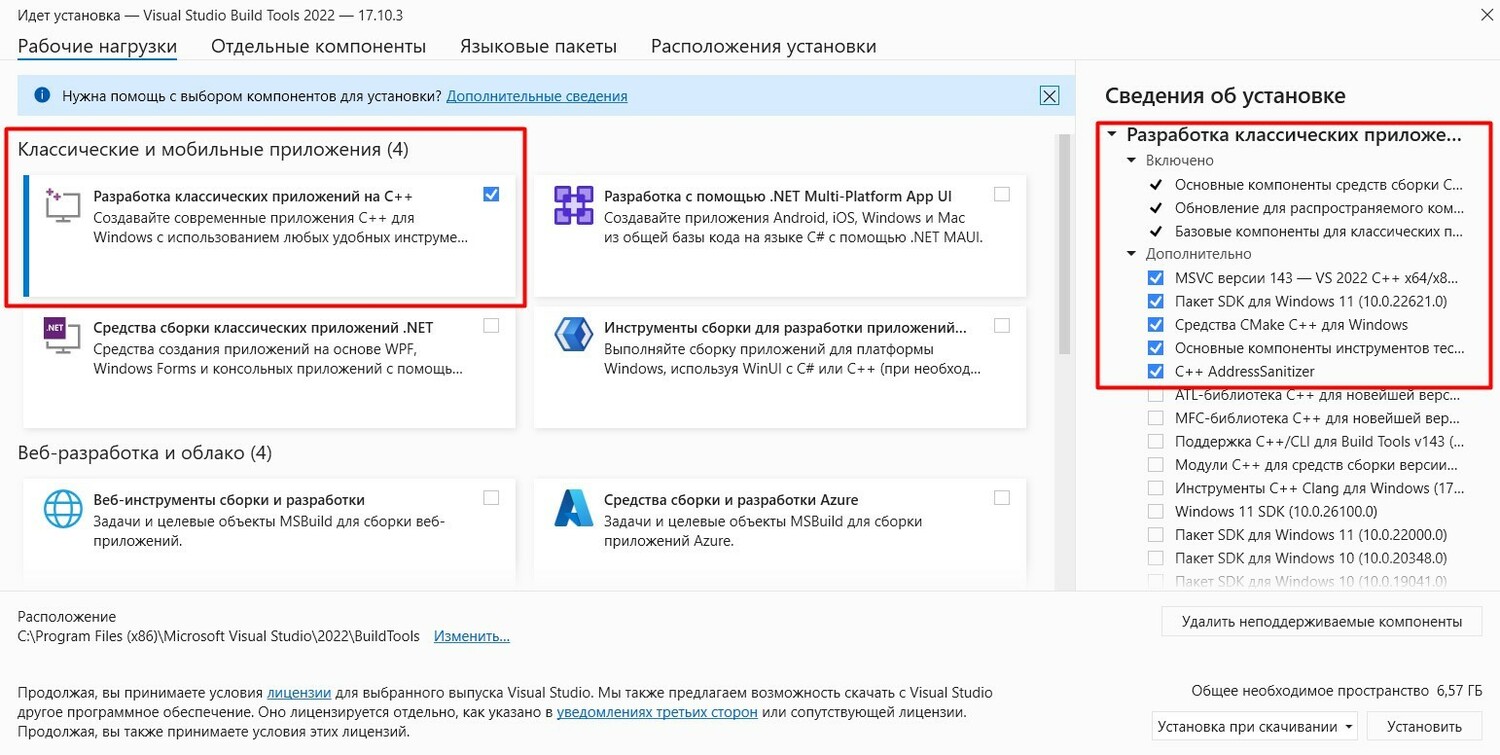Collapse the 'Включено' section in install details
The width and height of the screenshot is (1500, 755).
click(x=1132, y=160)
